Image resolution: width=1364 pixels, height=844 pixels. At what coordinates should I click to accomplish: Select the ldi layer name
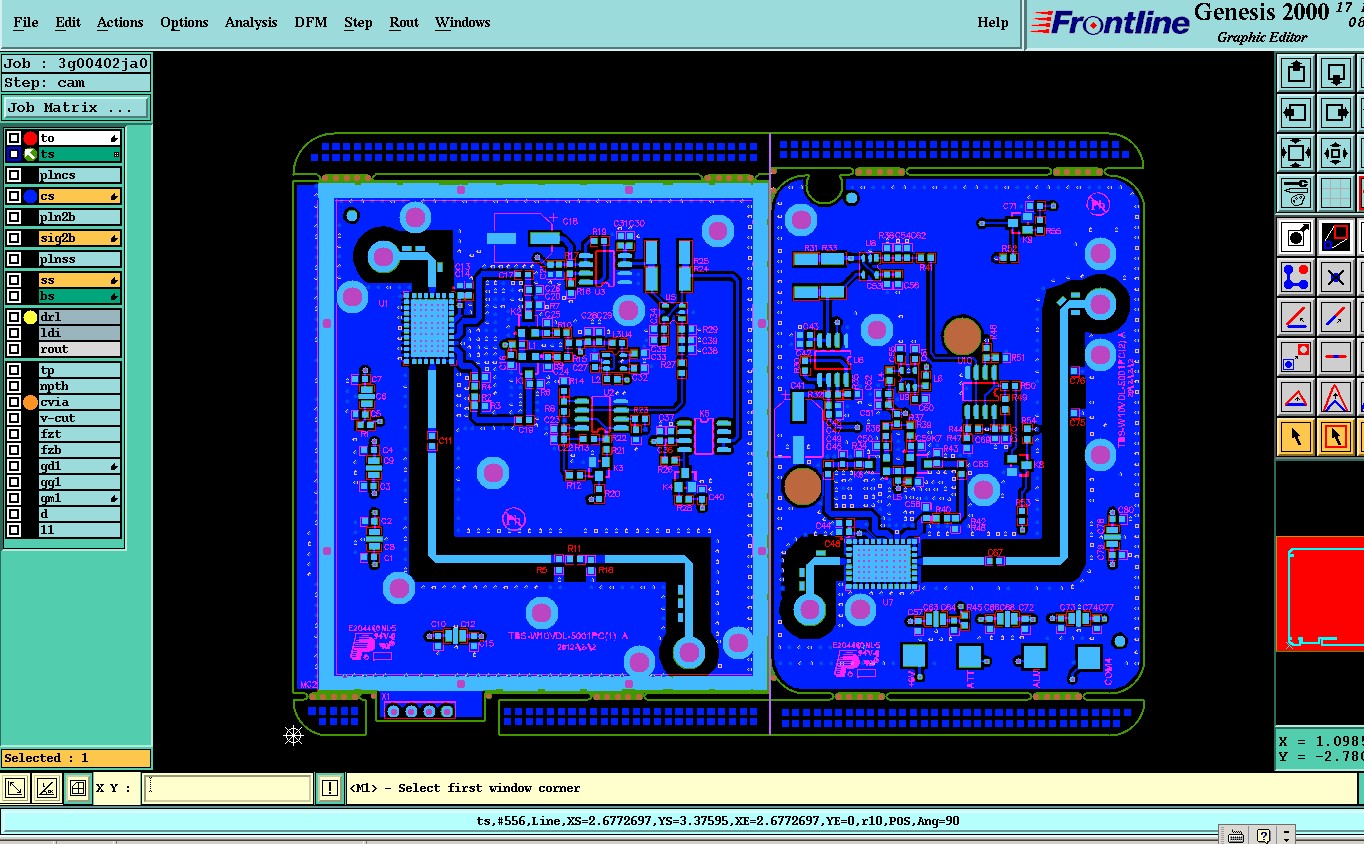click(80, 333)
